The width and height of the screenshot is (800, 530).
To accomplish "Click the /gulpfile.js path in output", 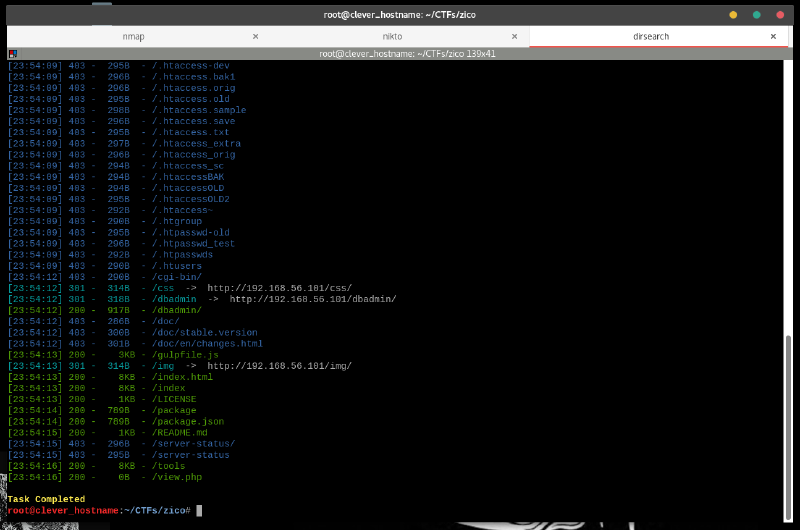I will coord(187,355).
